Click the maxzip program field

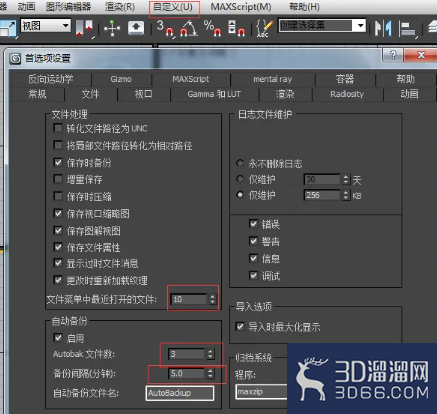click(x=261, y=392)
